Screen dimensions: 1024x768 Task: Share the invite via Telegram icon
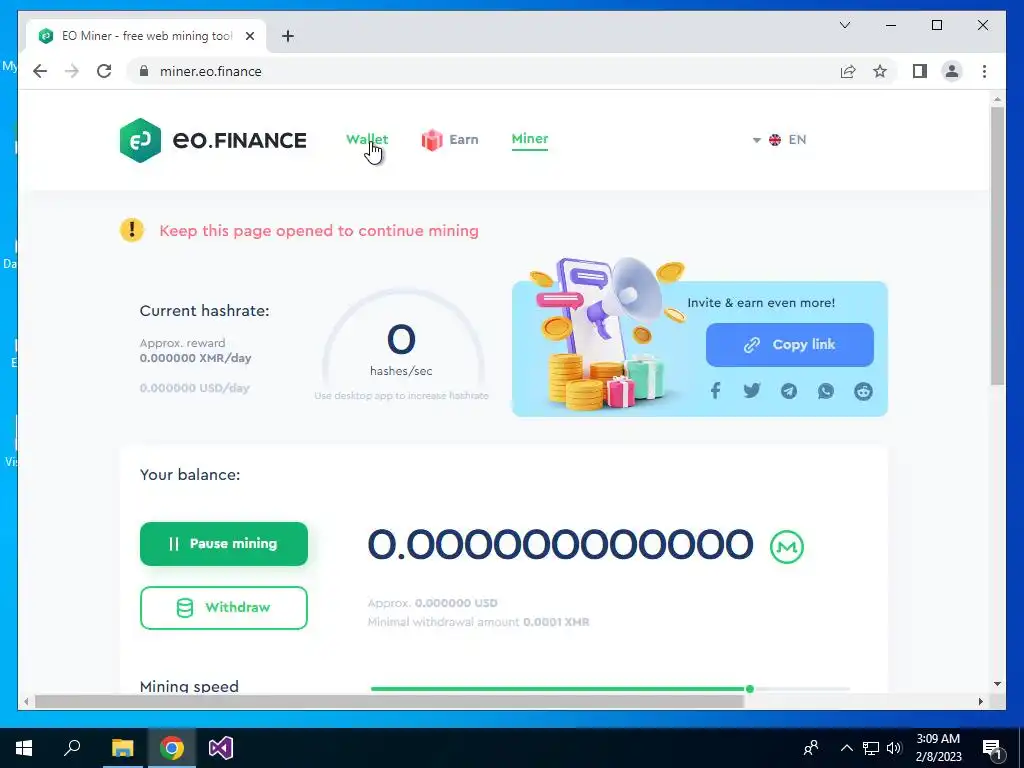click(789, 391)
